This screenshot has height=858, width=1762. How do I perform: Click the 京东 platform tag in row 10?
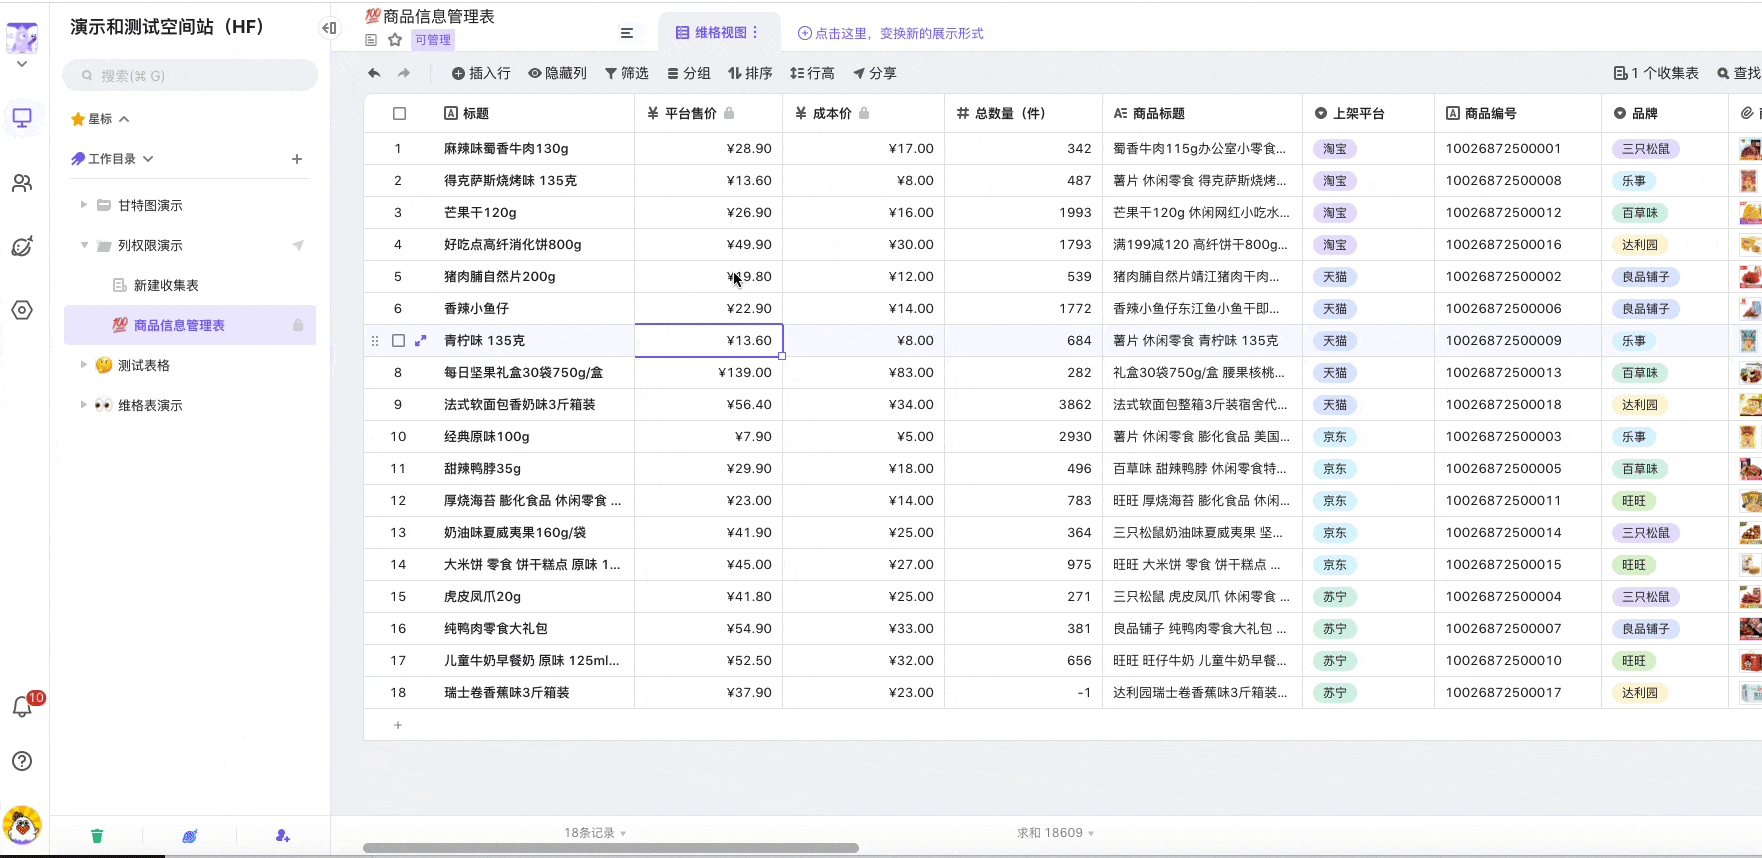point(1335,437)
